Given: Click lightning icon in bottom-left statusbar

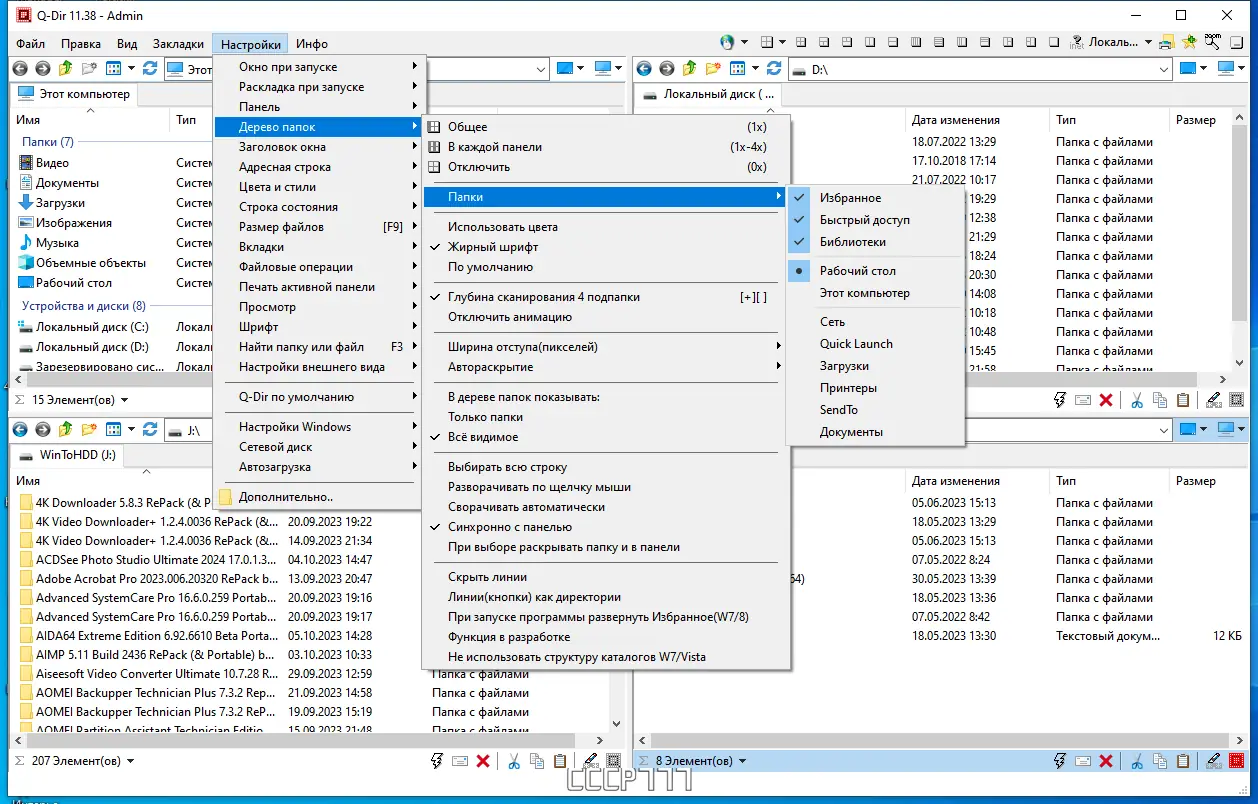Looking at the screenshot, I should click(437, 761).
